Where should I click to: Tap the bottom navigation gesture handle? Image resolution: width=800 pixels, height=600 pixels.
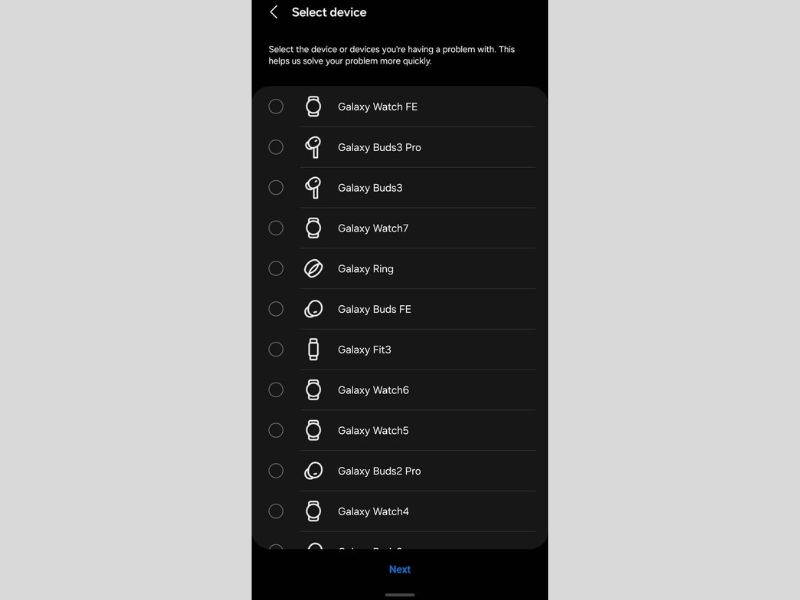399,595
